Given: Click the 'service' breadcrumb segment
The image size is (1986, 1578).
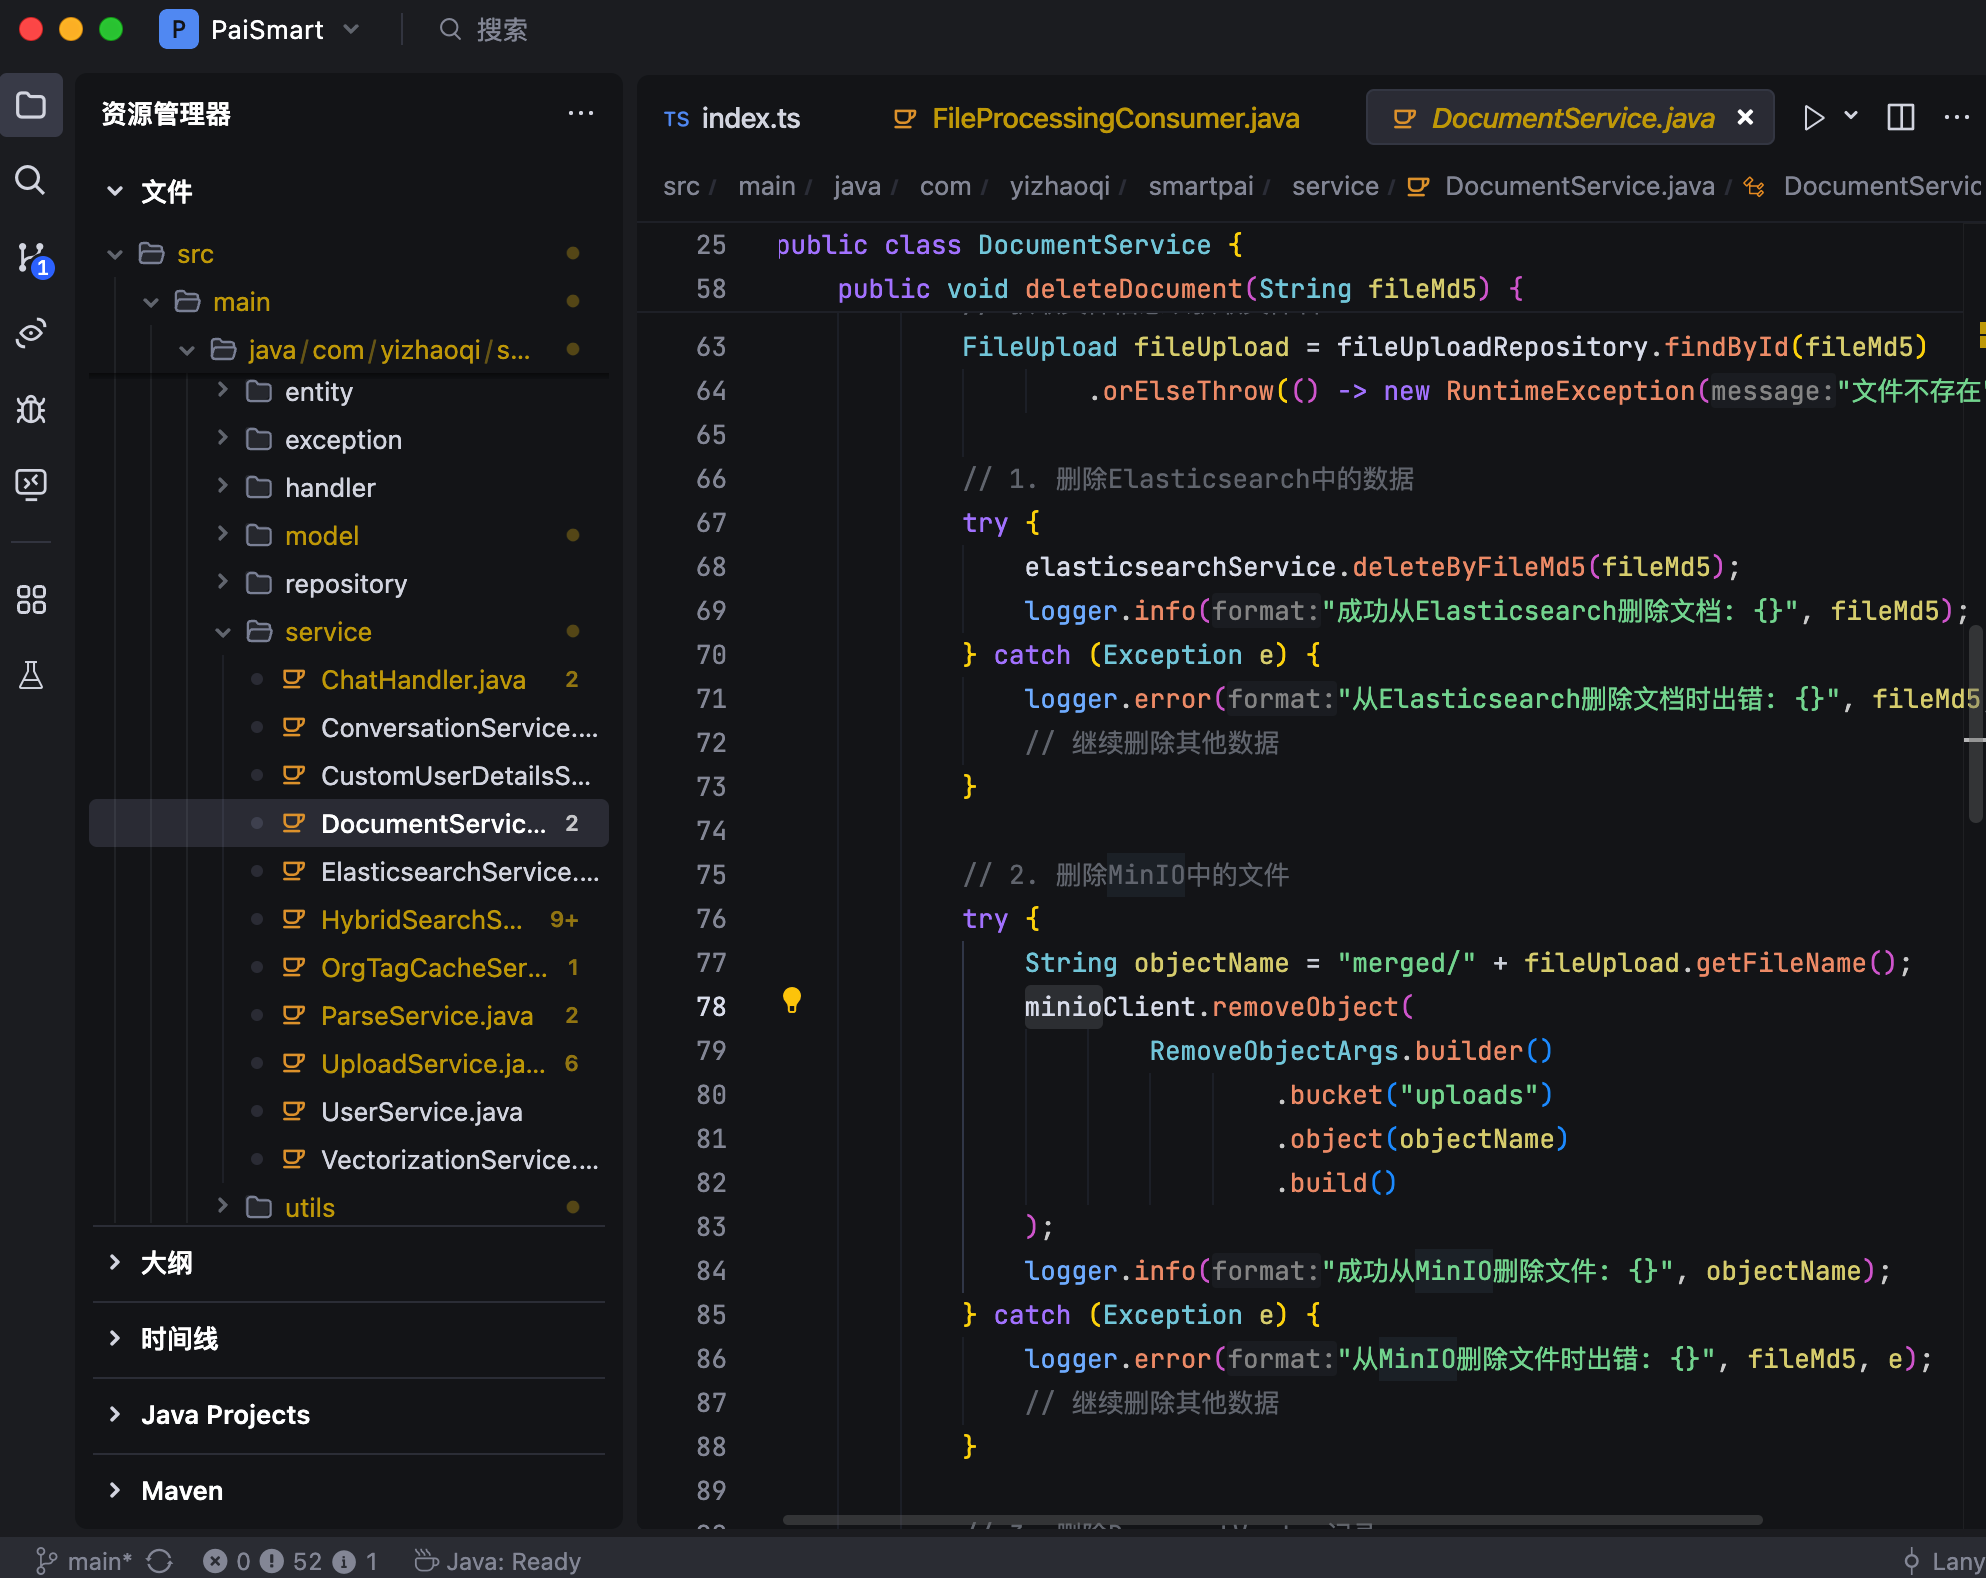Looking at the screenshot, I should tap(1334, 186).
